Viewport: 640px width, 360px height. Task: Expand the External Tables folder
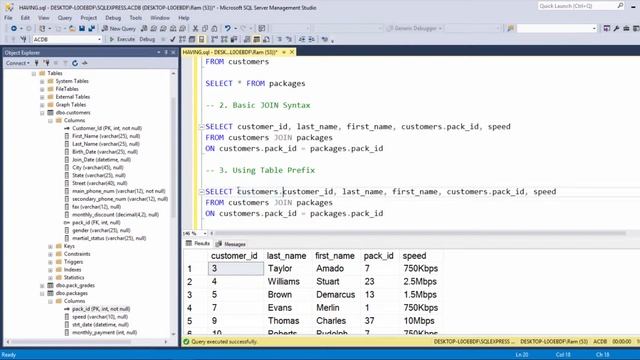(x=42, y=97)
